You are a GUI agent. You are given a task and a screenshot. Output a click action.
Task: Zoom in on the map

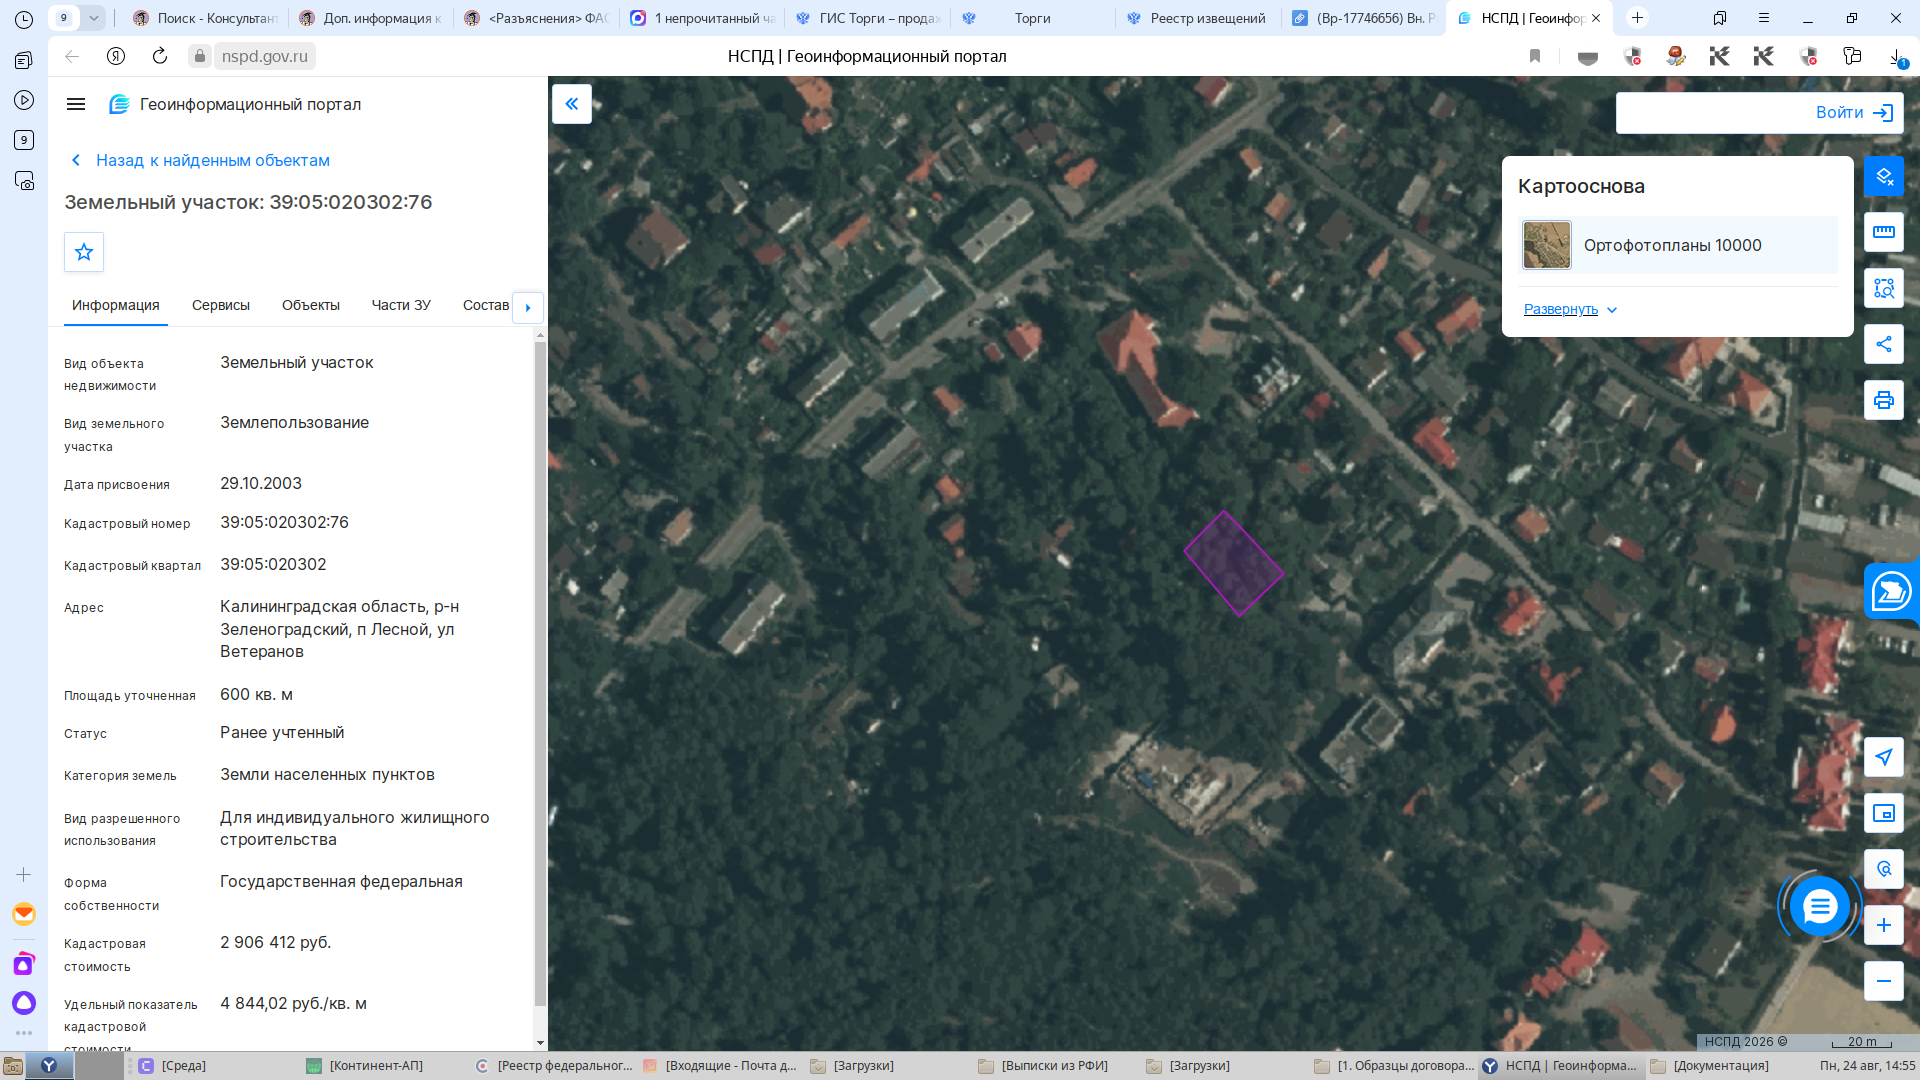pyautogui.click(x=1884, y=925)
